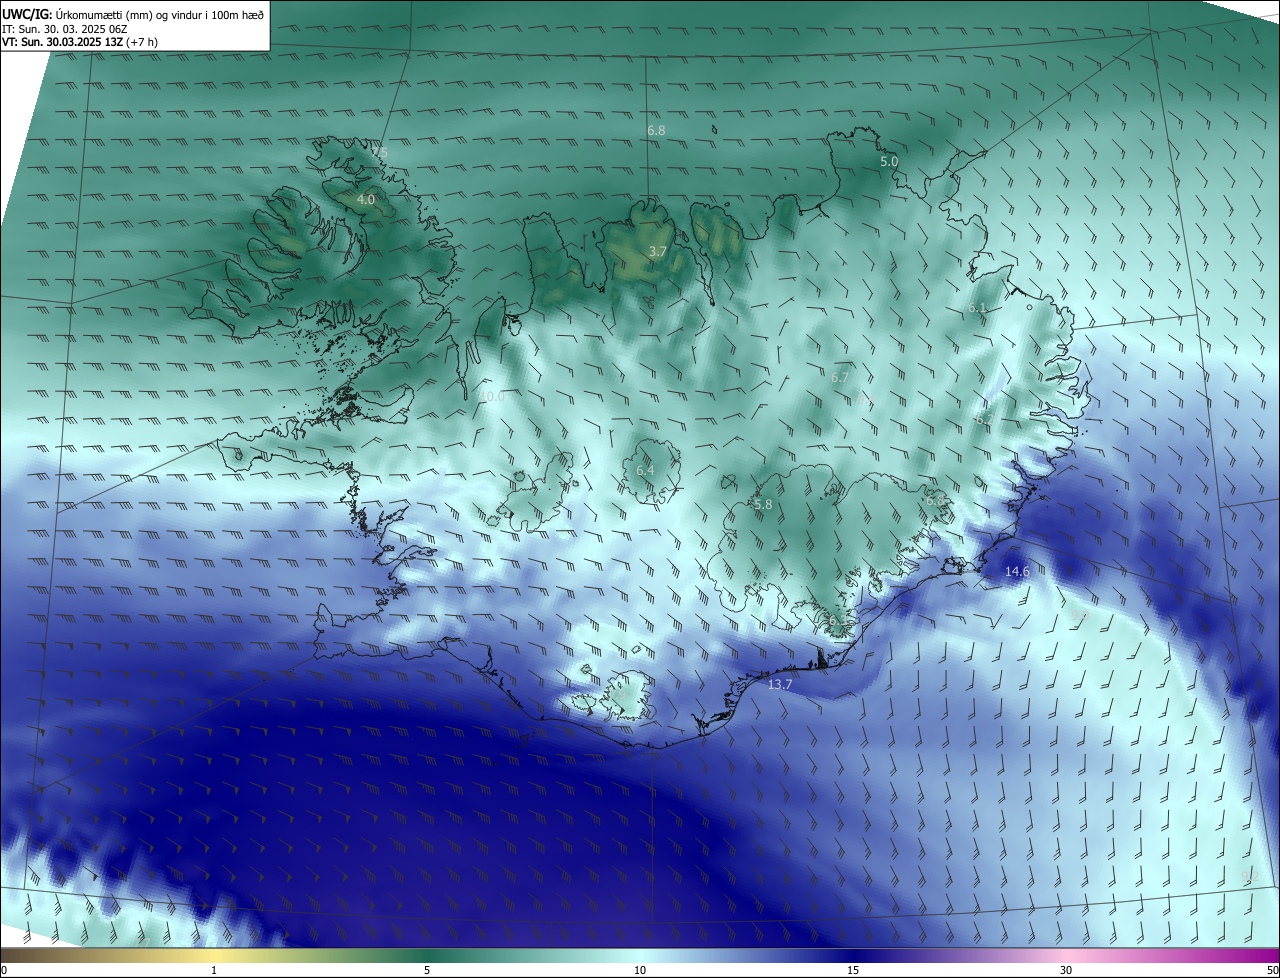Click the '30' tick on the color scale
The width and height of the screenshot is (1280, 978).
tap(1066, 970)
